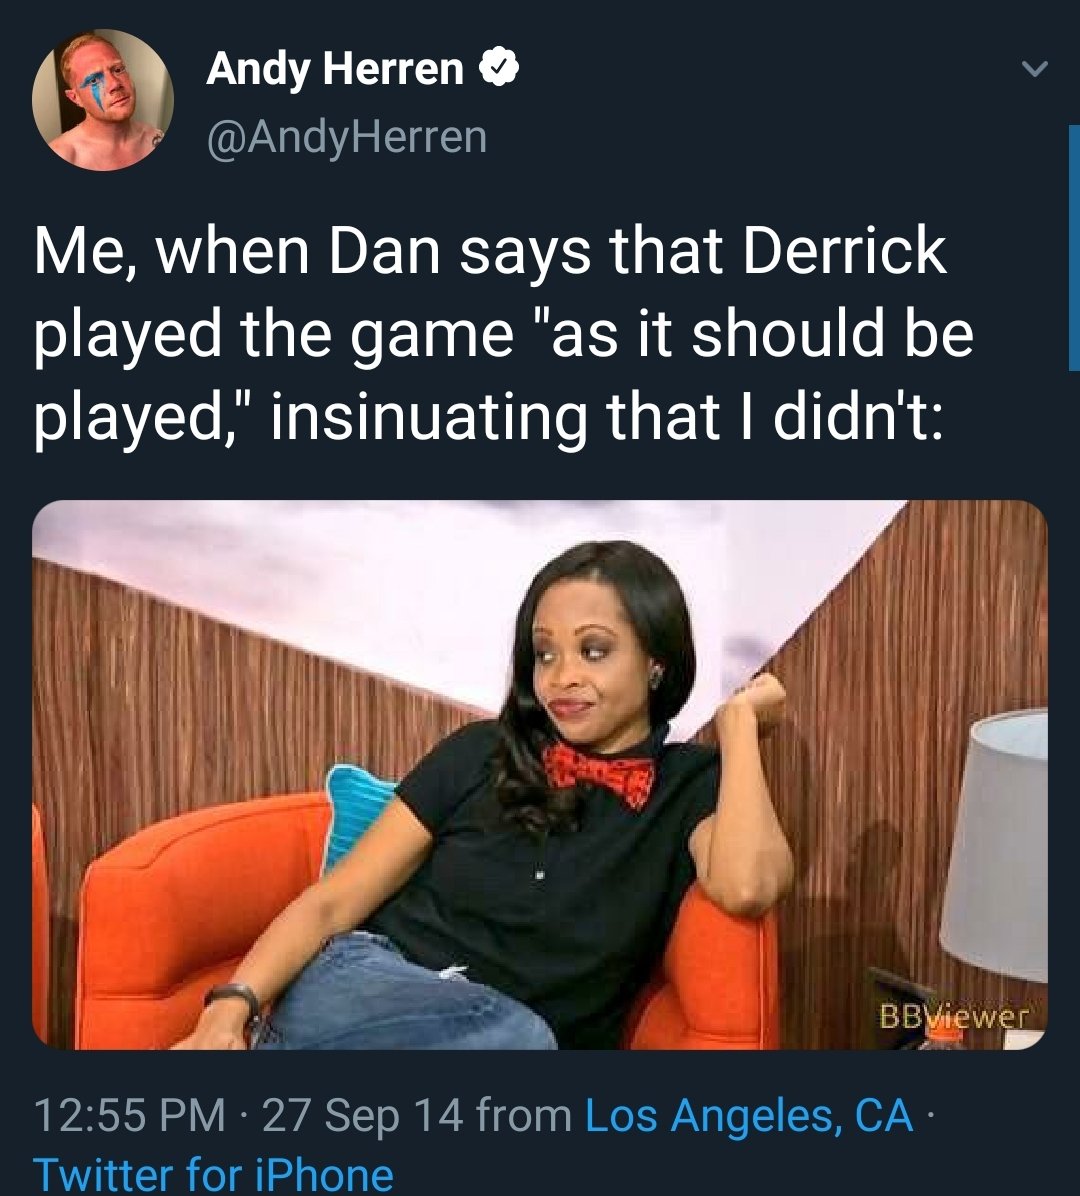Select the tweet text starting with 'Me, when Dan'

503,333
